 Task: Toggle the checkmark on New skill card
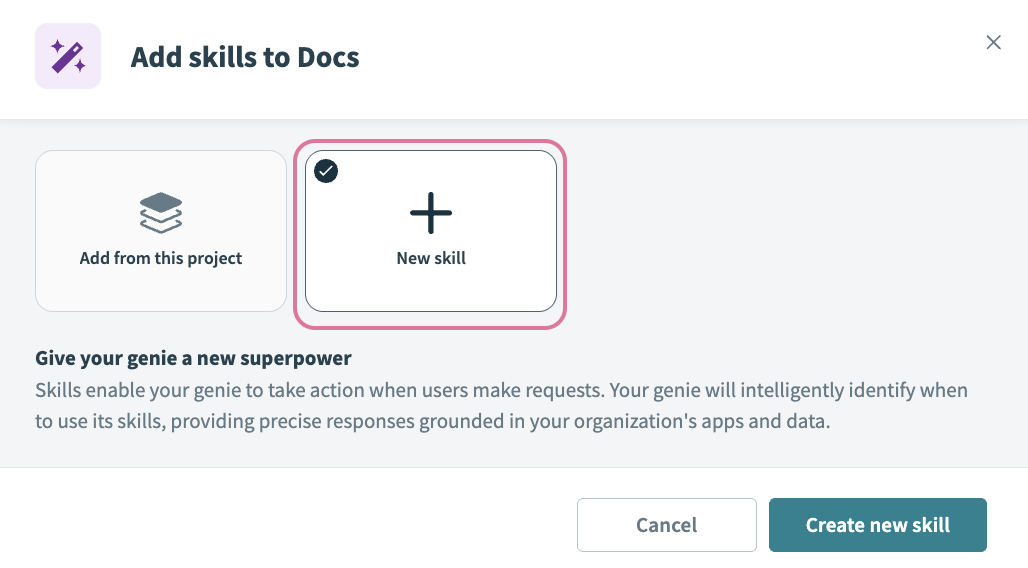pyautogui.click(x=326, y=171)
